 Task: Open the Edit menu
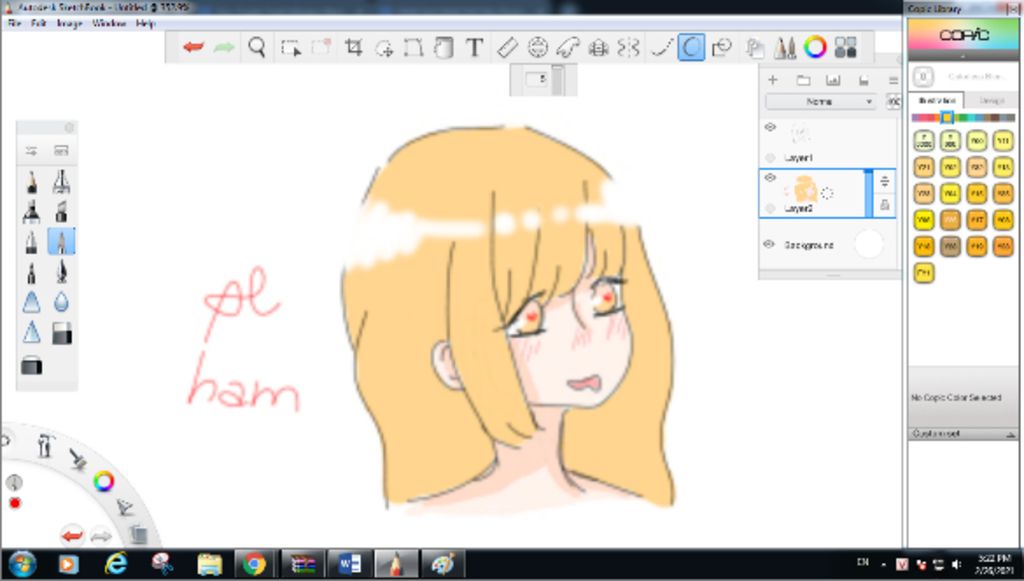39,23
